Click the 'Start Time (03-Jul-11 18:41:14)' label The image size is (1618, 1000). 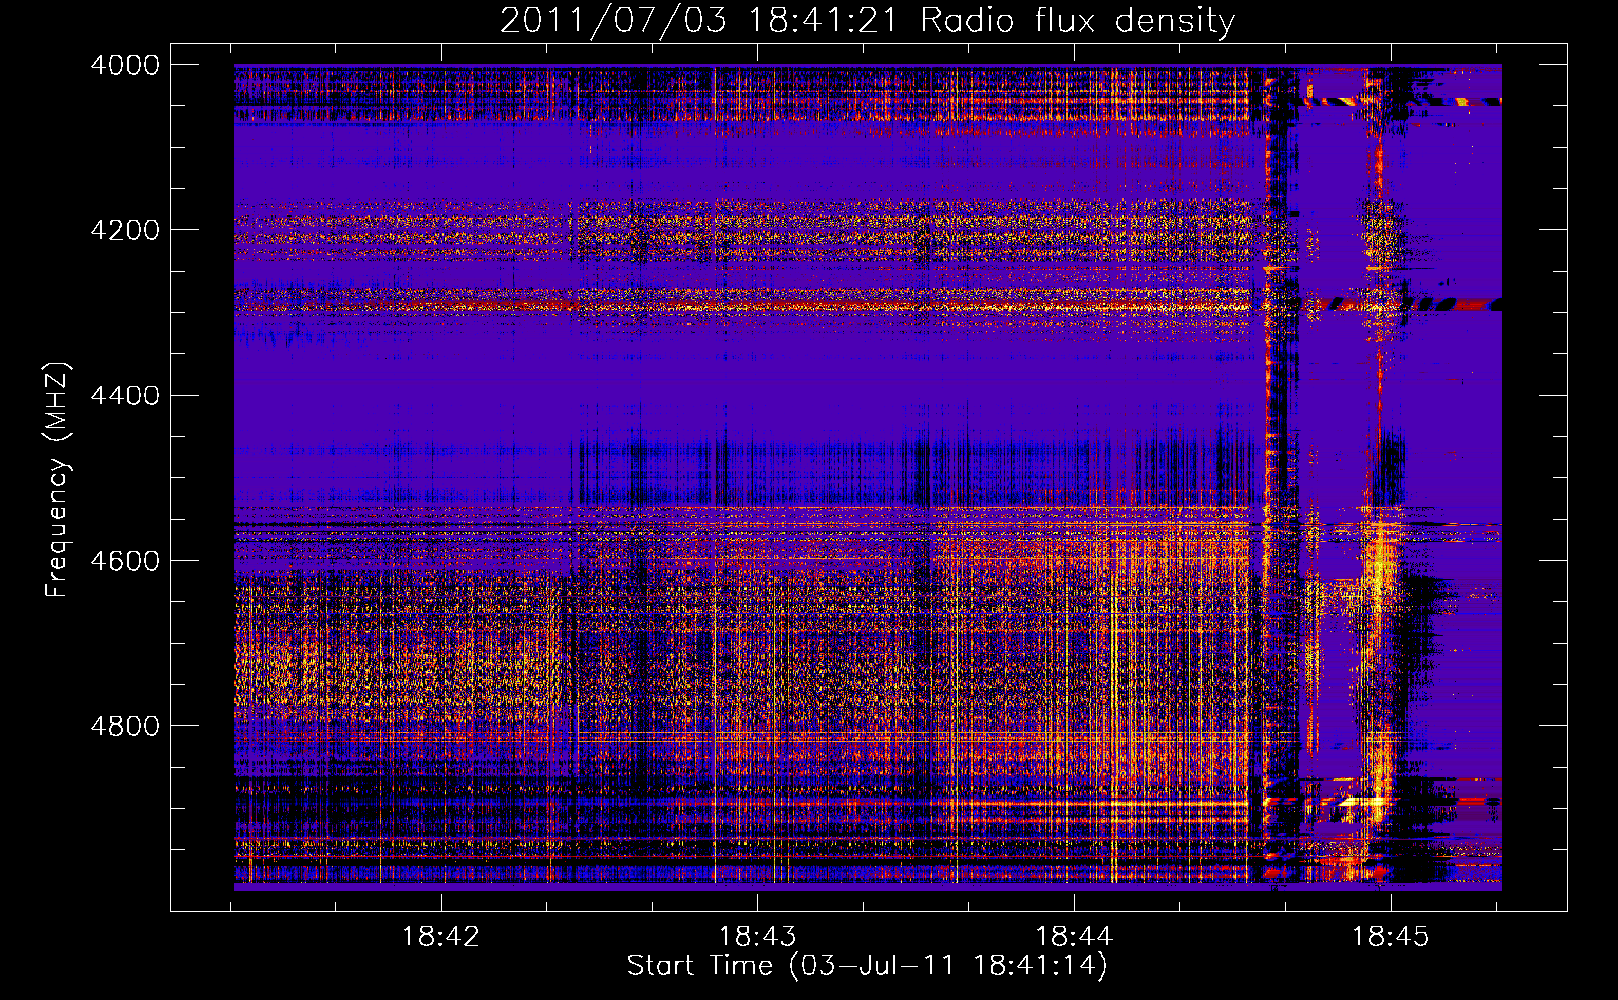[x=867, y=966]
